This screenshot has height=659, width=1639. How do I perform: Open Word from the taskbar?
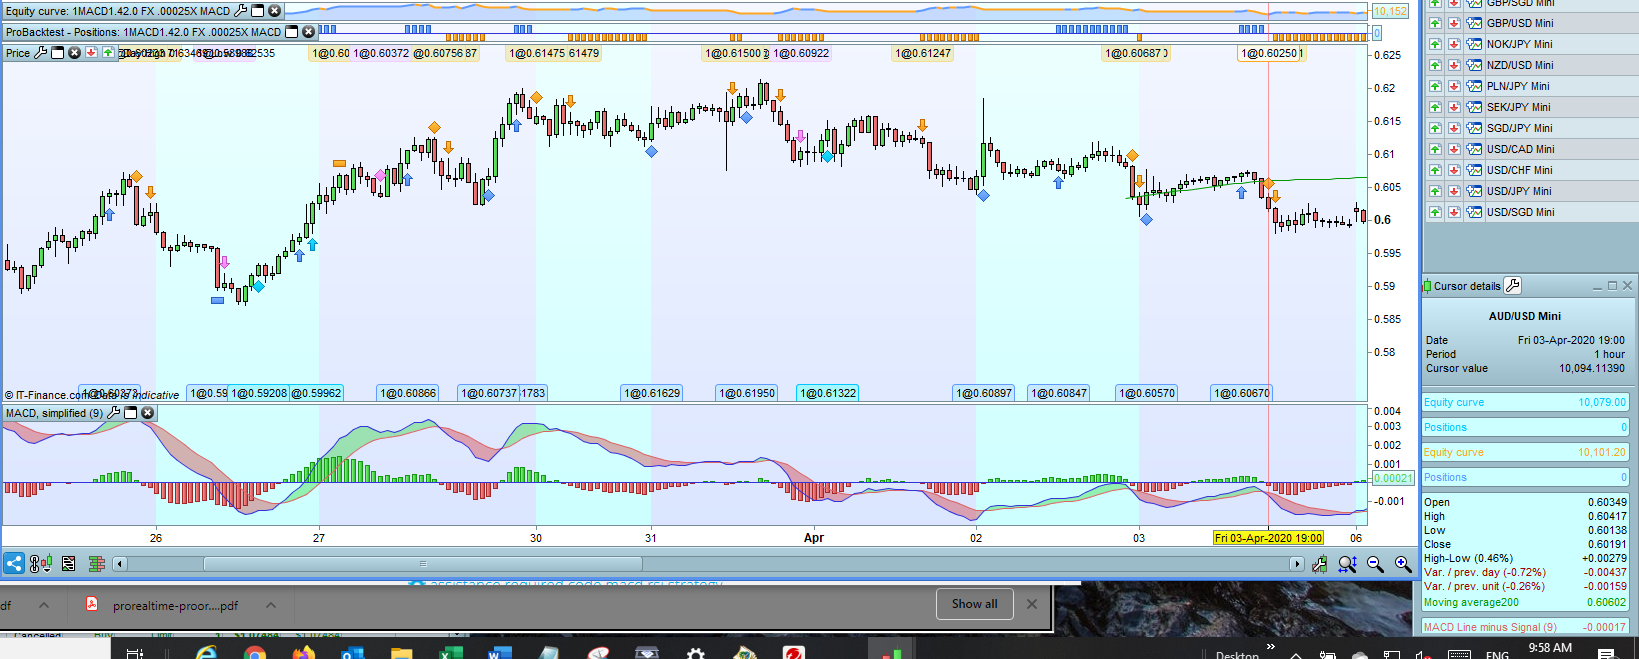(x=498, y=653)
